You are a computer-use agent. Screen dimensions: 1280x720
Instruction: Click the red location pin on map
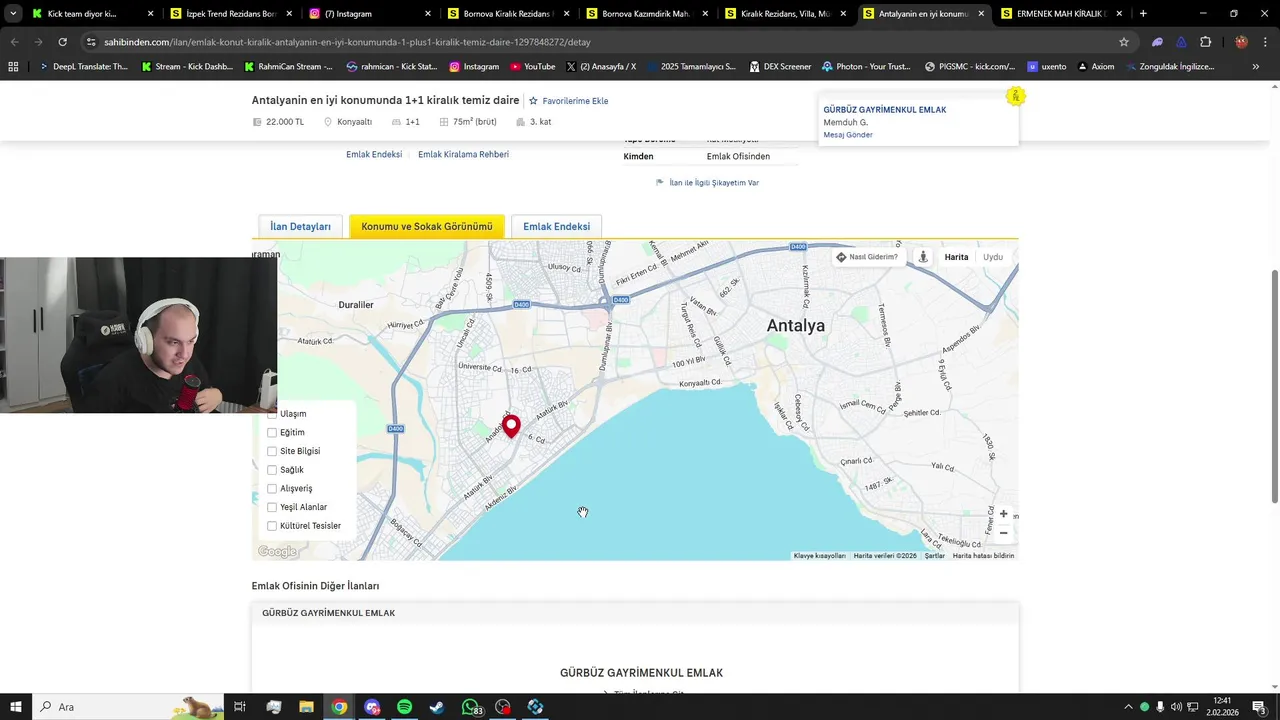[x=511, y=427]
